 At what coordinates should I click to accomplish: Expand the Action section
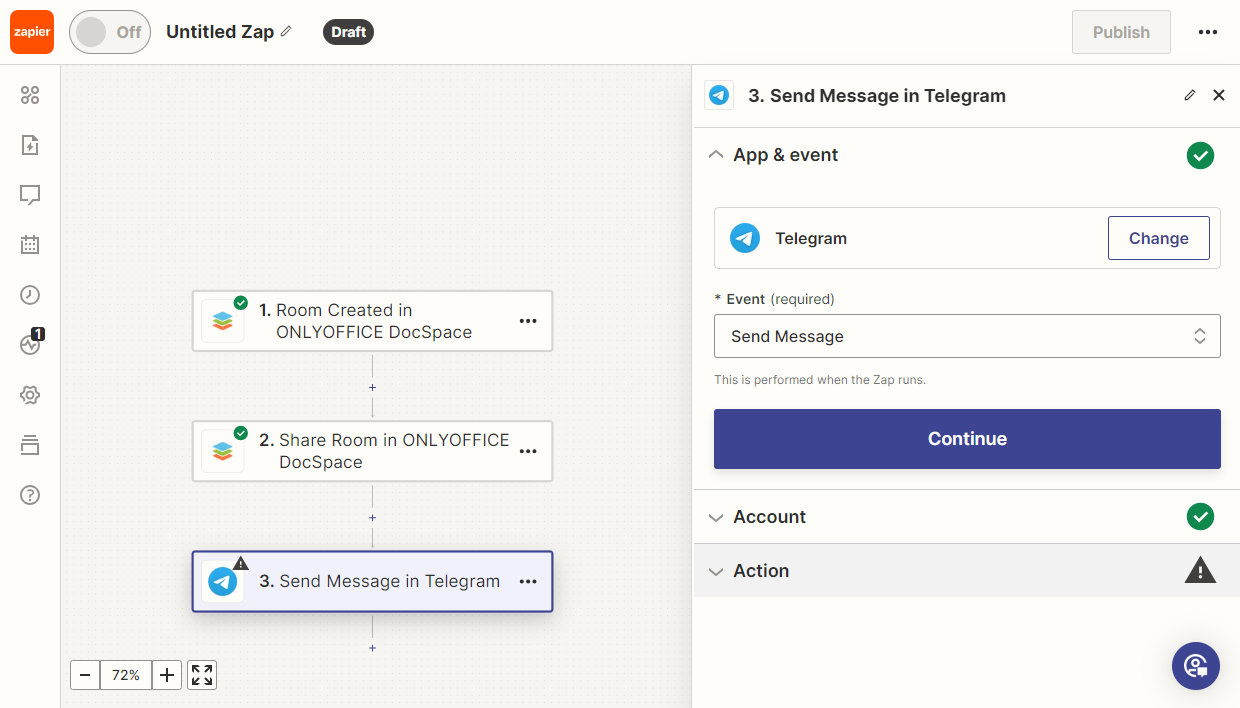pyautogui.click(x=761, y=571)
